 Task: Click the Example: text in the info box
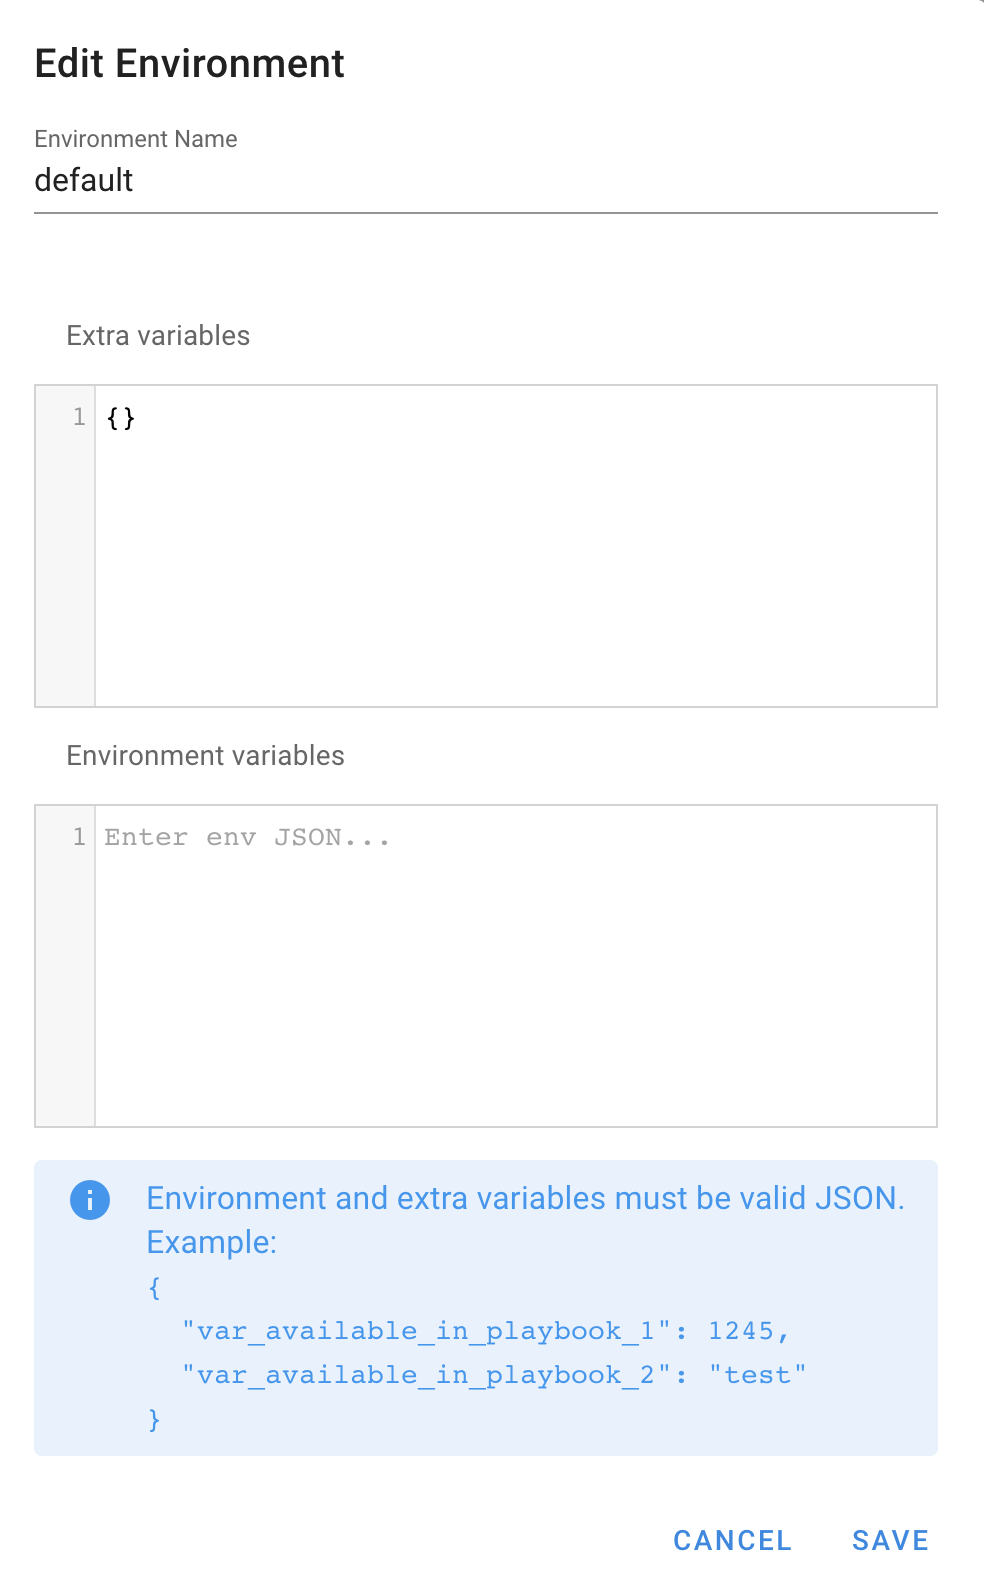(x=211, y=1242)
